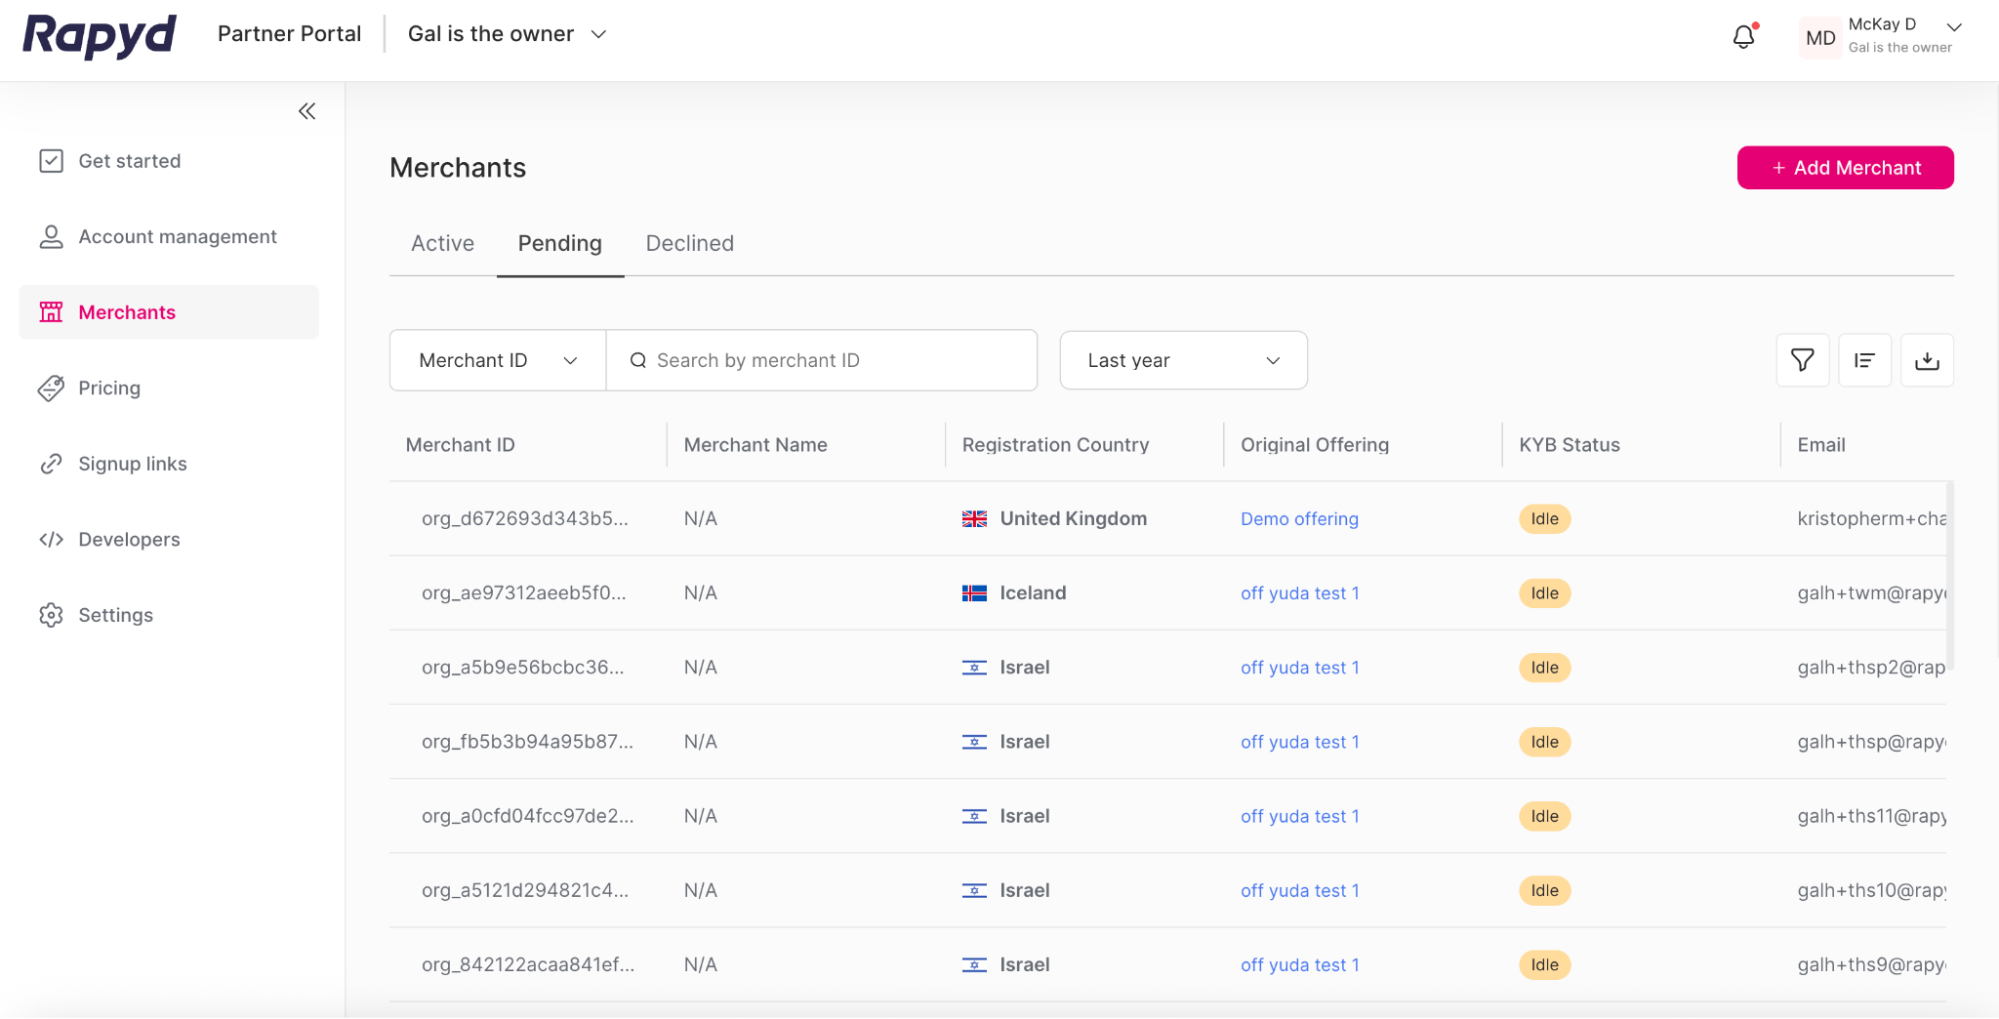Download the merchants list export

[x=1927, y=360]
